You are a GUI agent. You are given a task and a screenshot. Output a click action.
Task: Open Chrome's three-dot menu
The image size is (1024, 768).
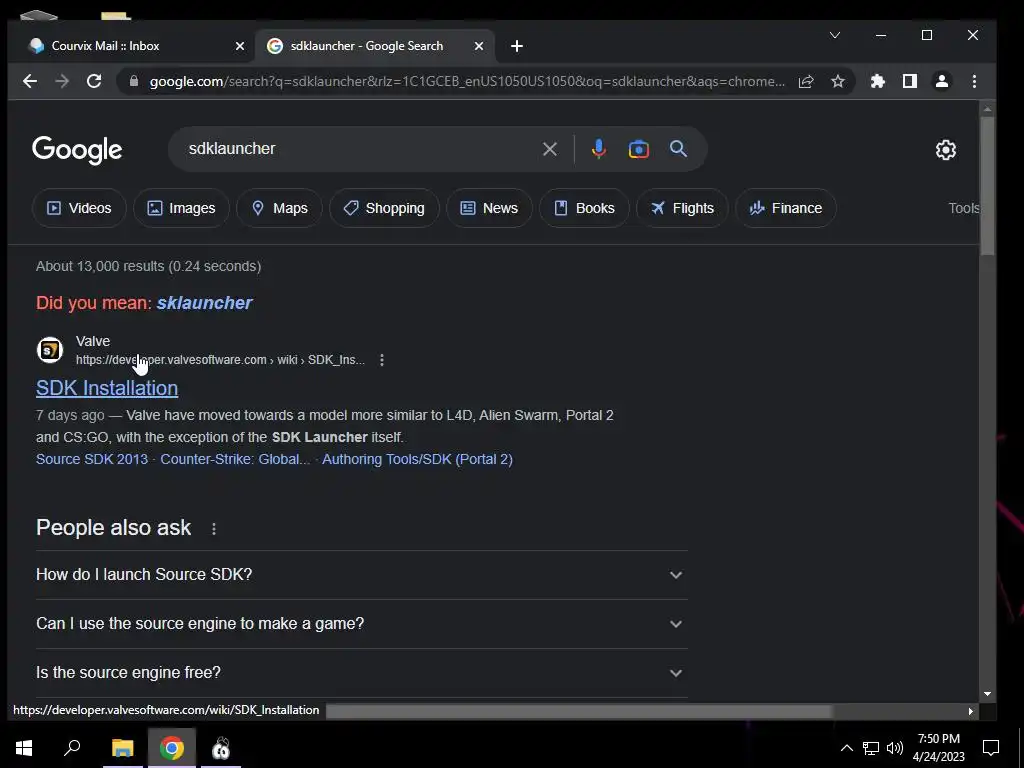click(974, 81)
